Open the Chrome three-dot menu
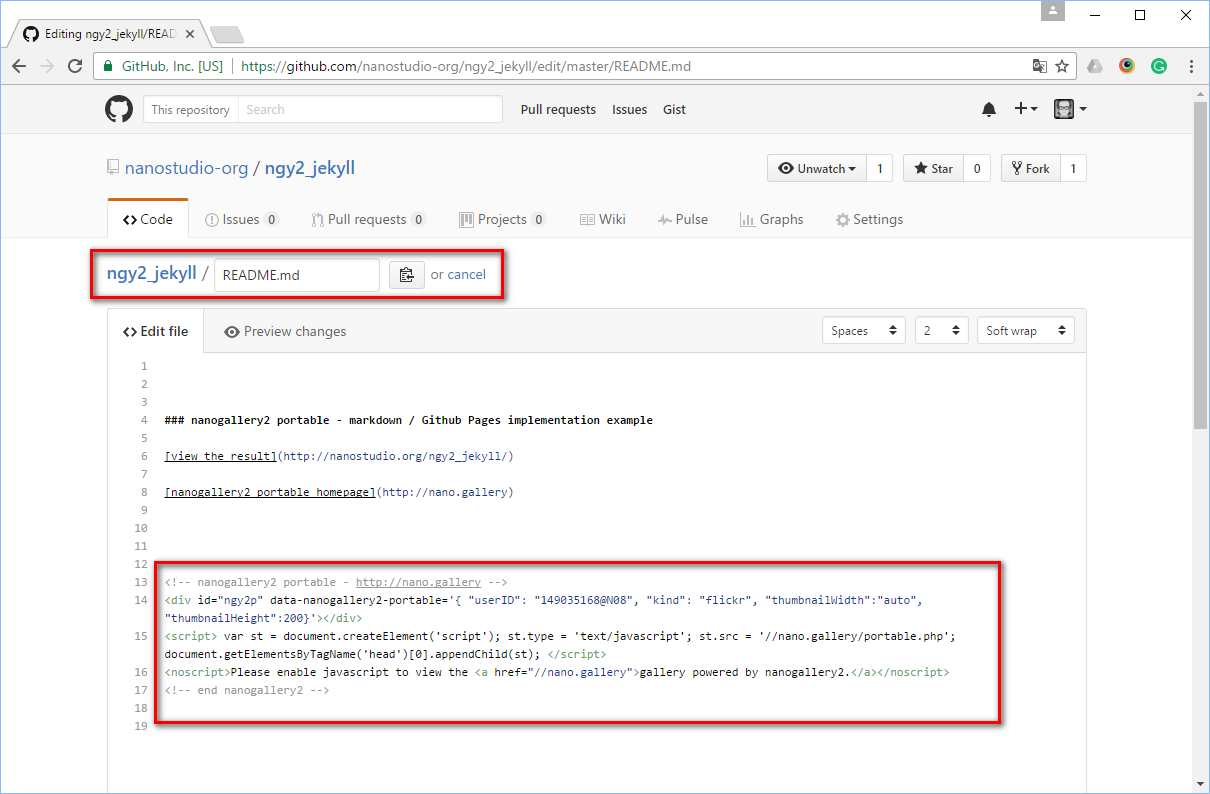1210x794 pixels. pos(1191,66)
